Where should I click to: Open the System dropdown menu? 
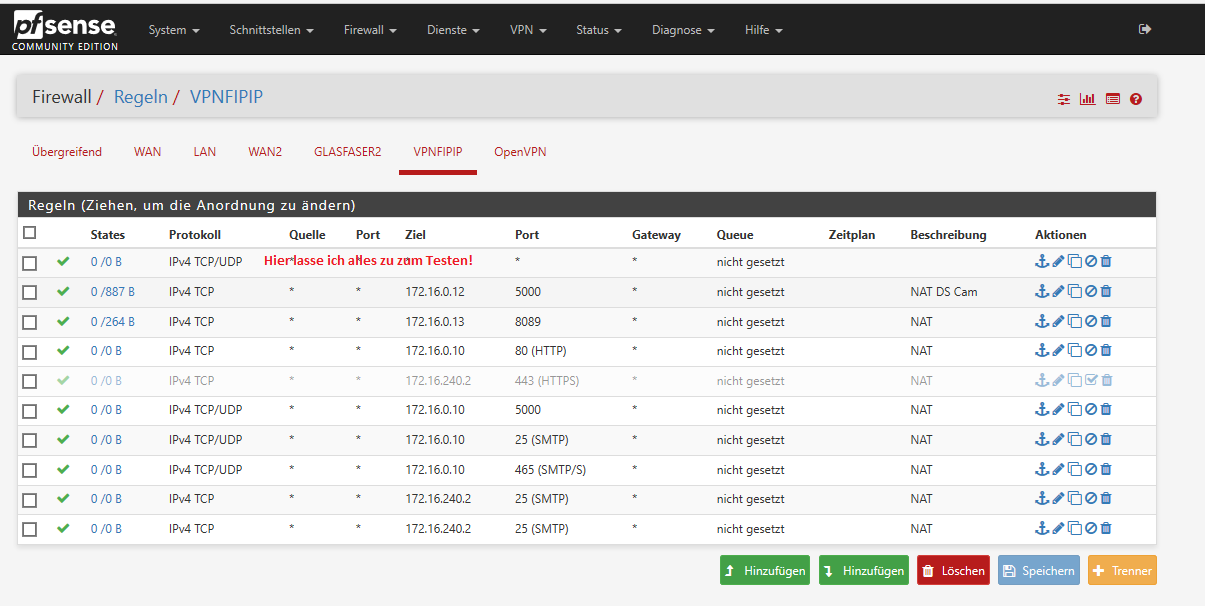pos(174,30)
